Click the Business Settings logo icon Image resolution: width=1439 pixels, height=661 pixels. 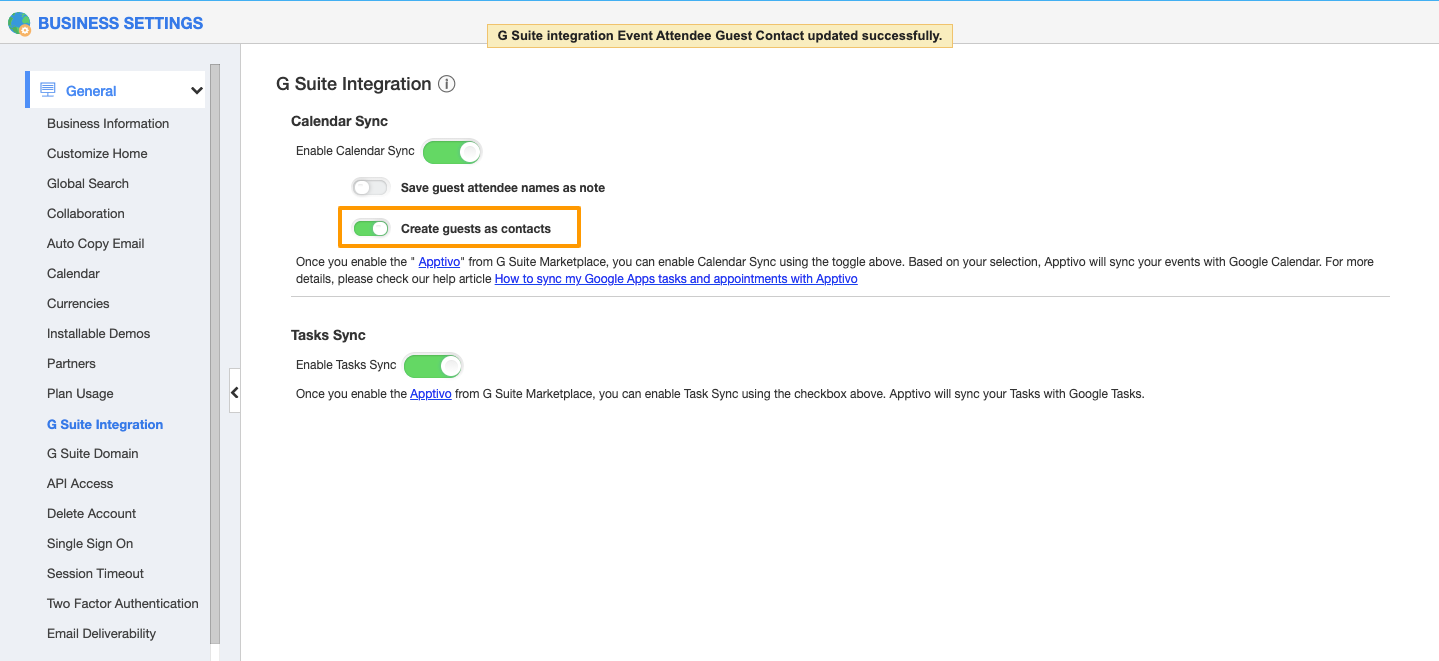click(x=19, y=23)
